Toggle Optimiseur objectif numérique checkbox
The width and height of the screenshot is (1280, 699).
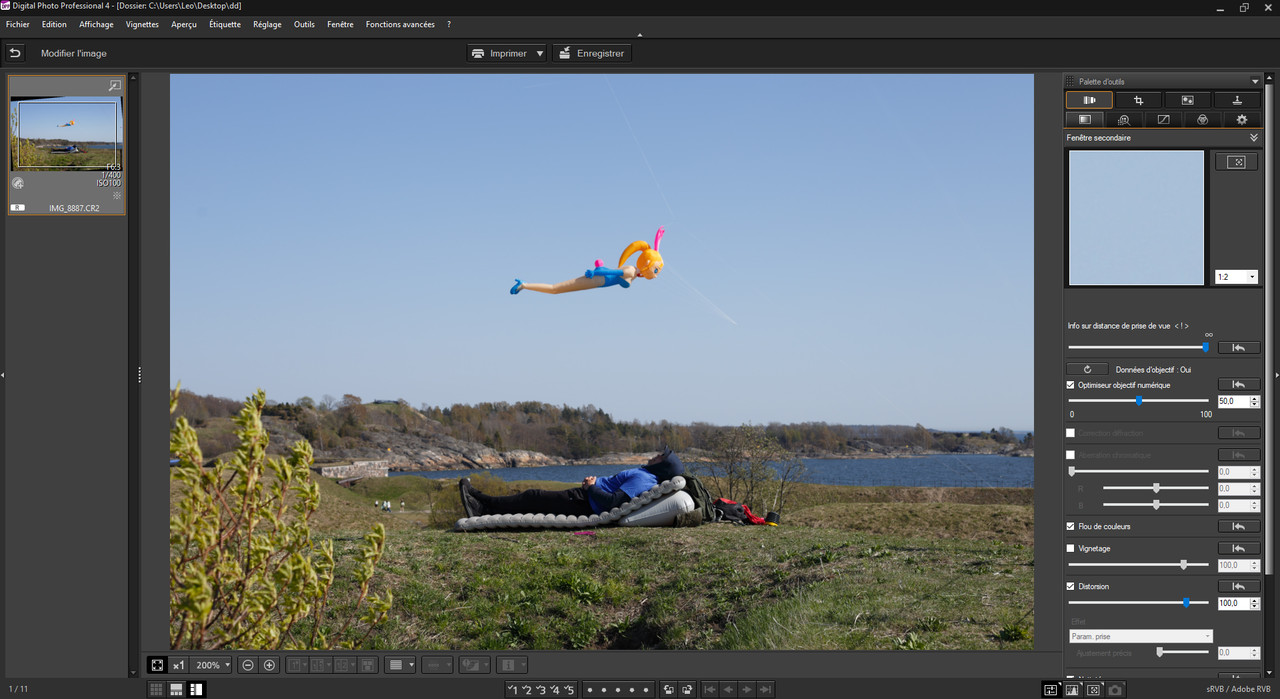point(1071,385)
